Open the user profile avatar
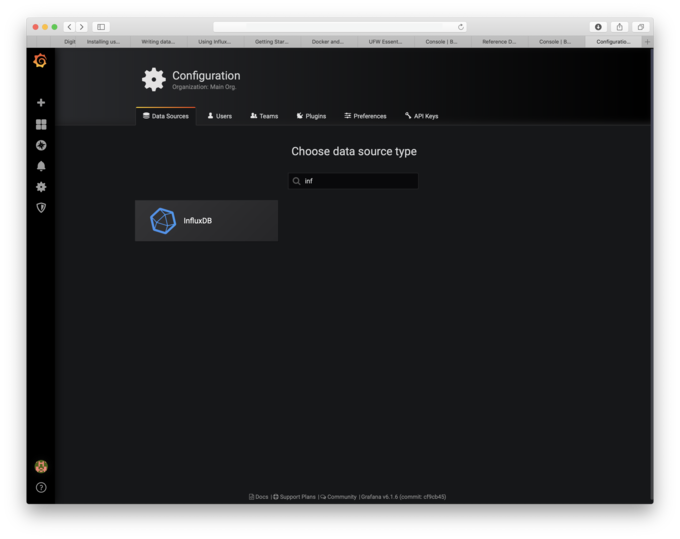 (41, 467)
